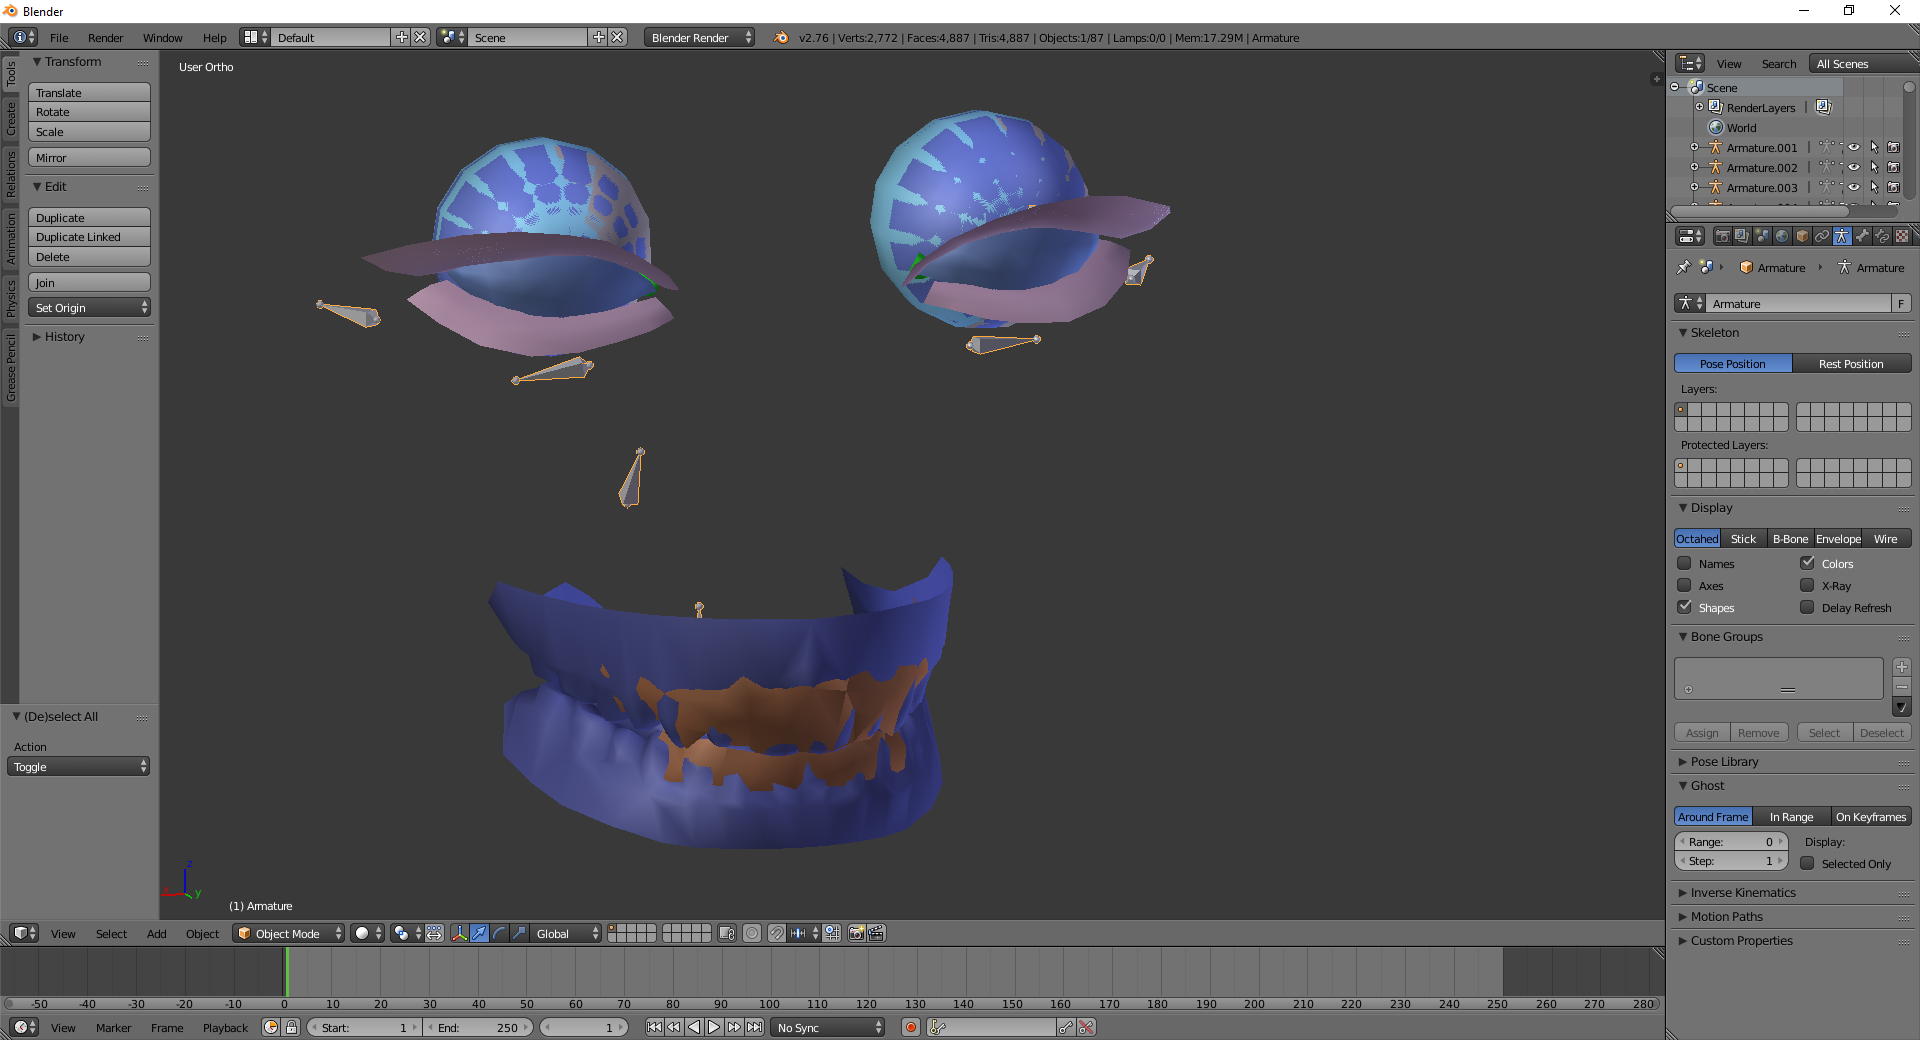The image size is (1920, 1040).
Task: Check the Selected Only ghost option
Action: tap(1807, 863)
